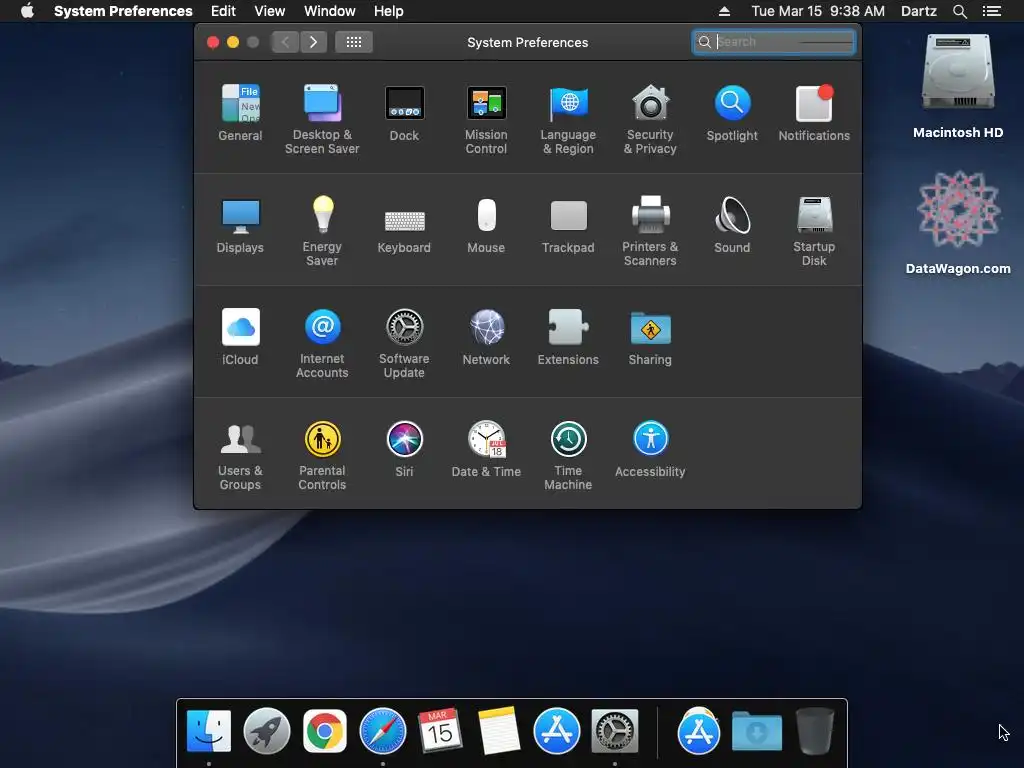
Task: Go forward with the right arrow button
Action: [313, 42]
